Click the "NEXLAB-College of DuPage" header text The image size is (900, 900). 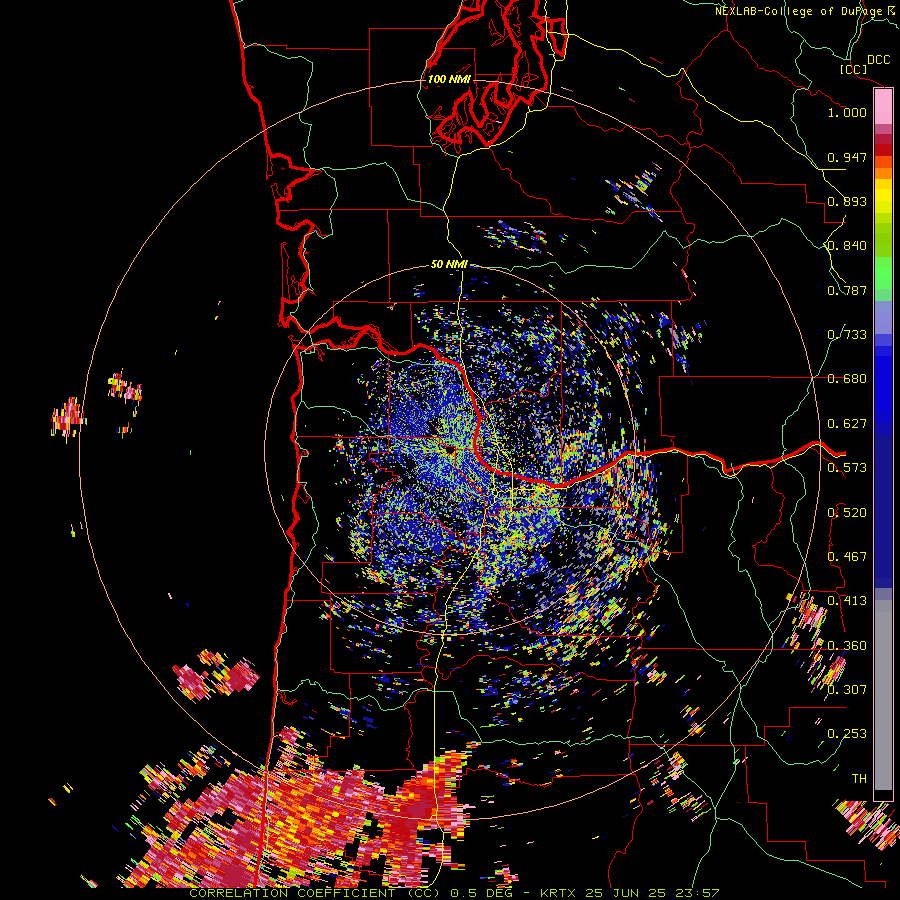[x=800, y=11]
